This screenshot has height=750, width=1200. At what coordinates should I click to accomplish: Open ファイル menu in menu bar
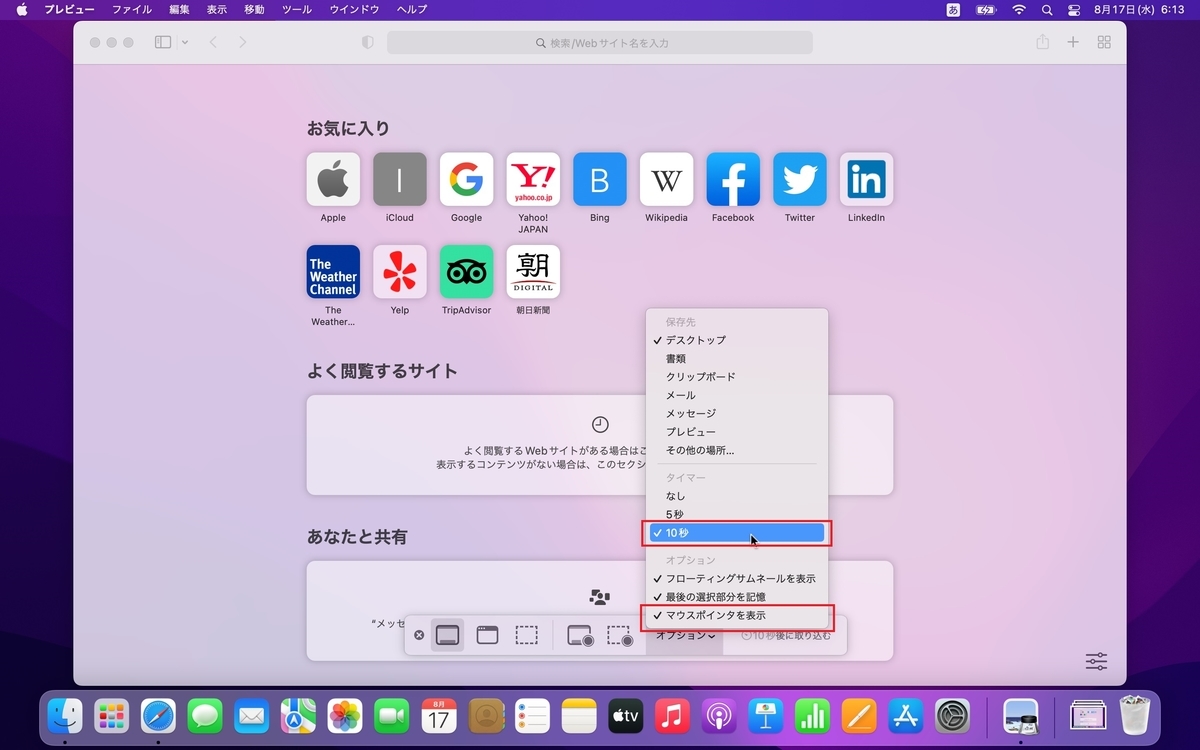click(132, 9)
